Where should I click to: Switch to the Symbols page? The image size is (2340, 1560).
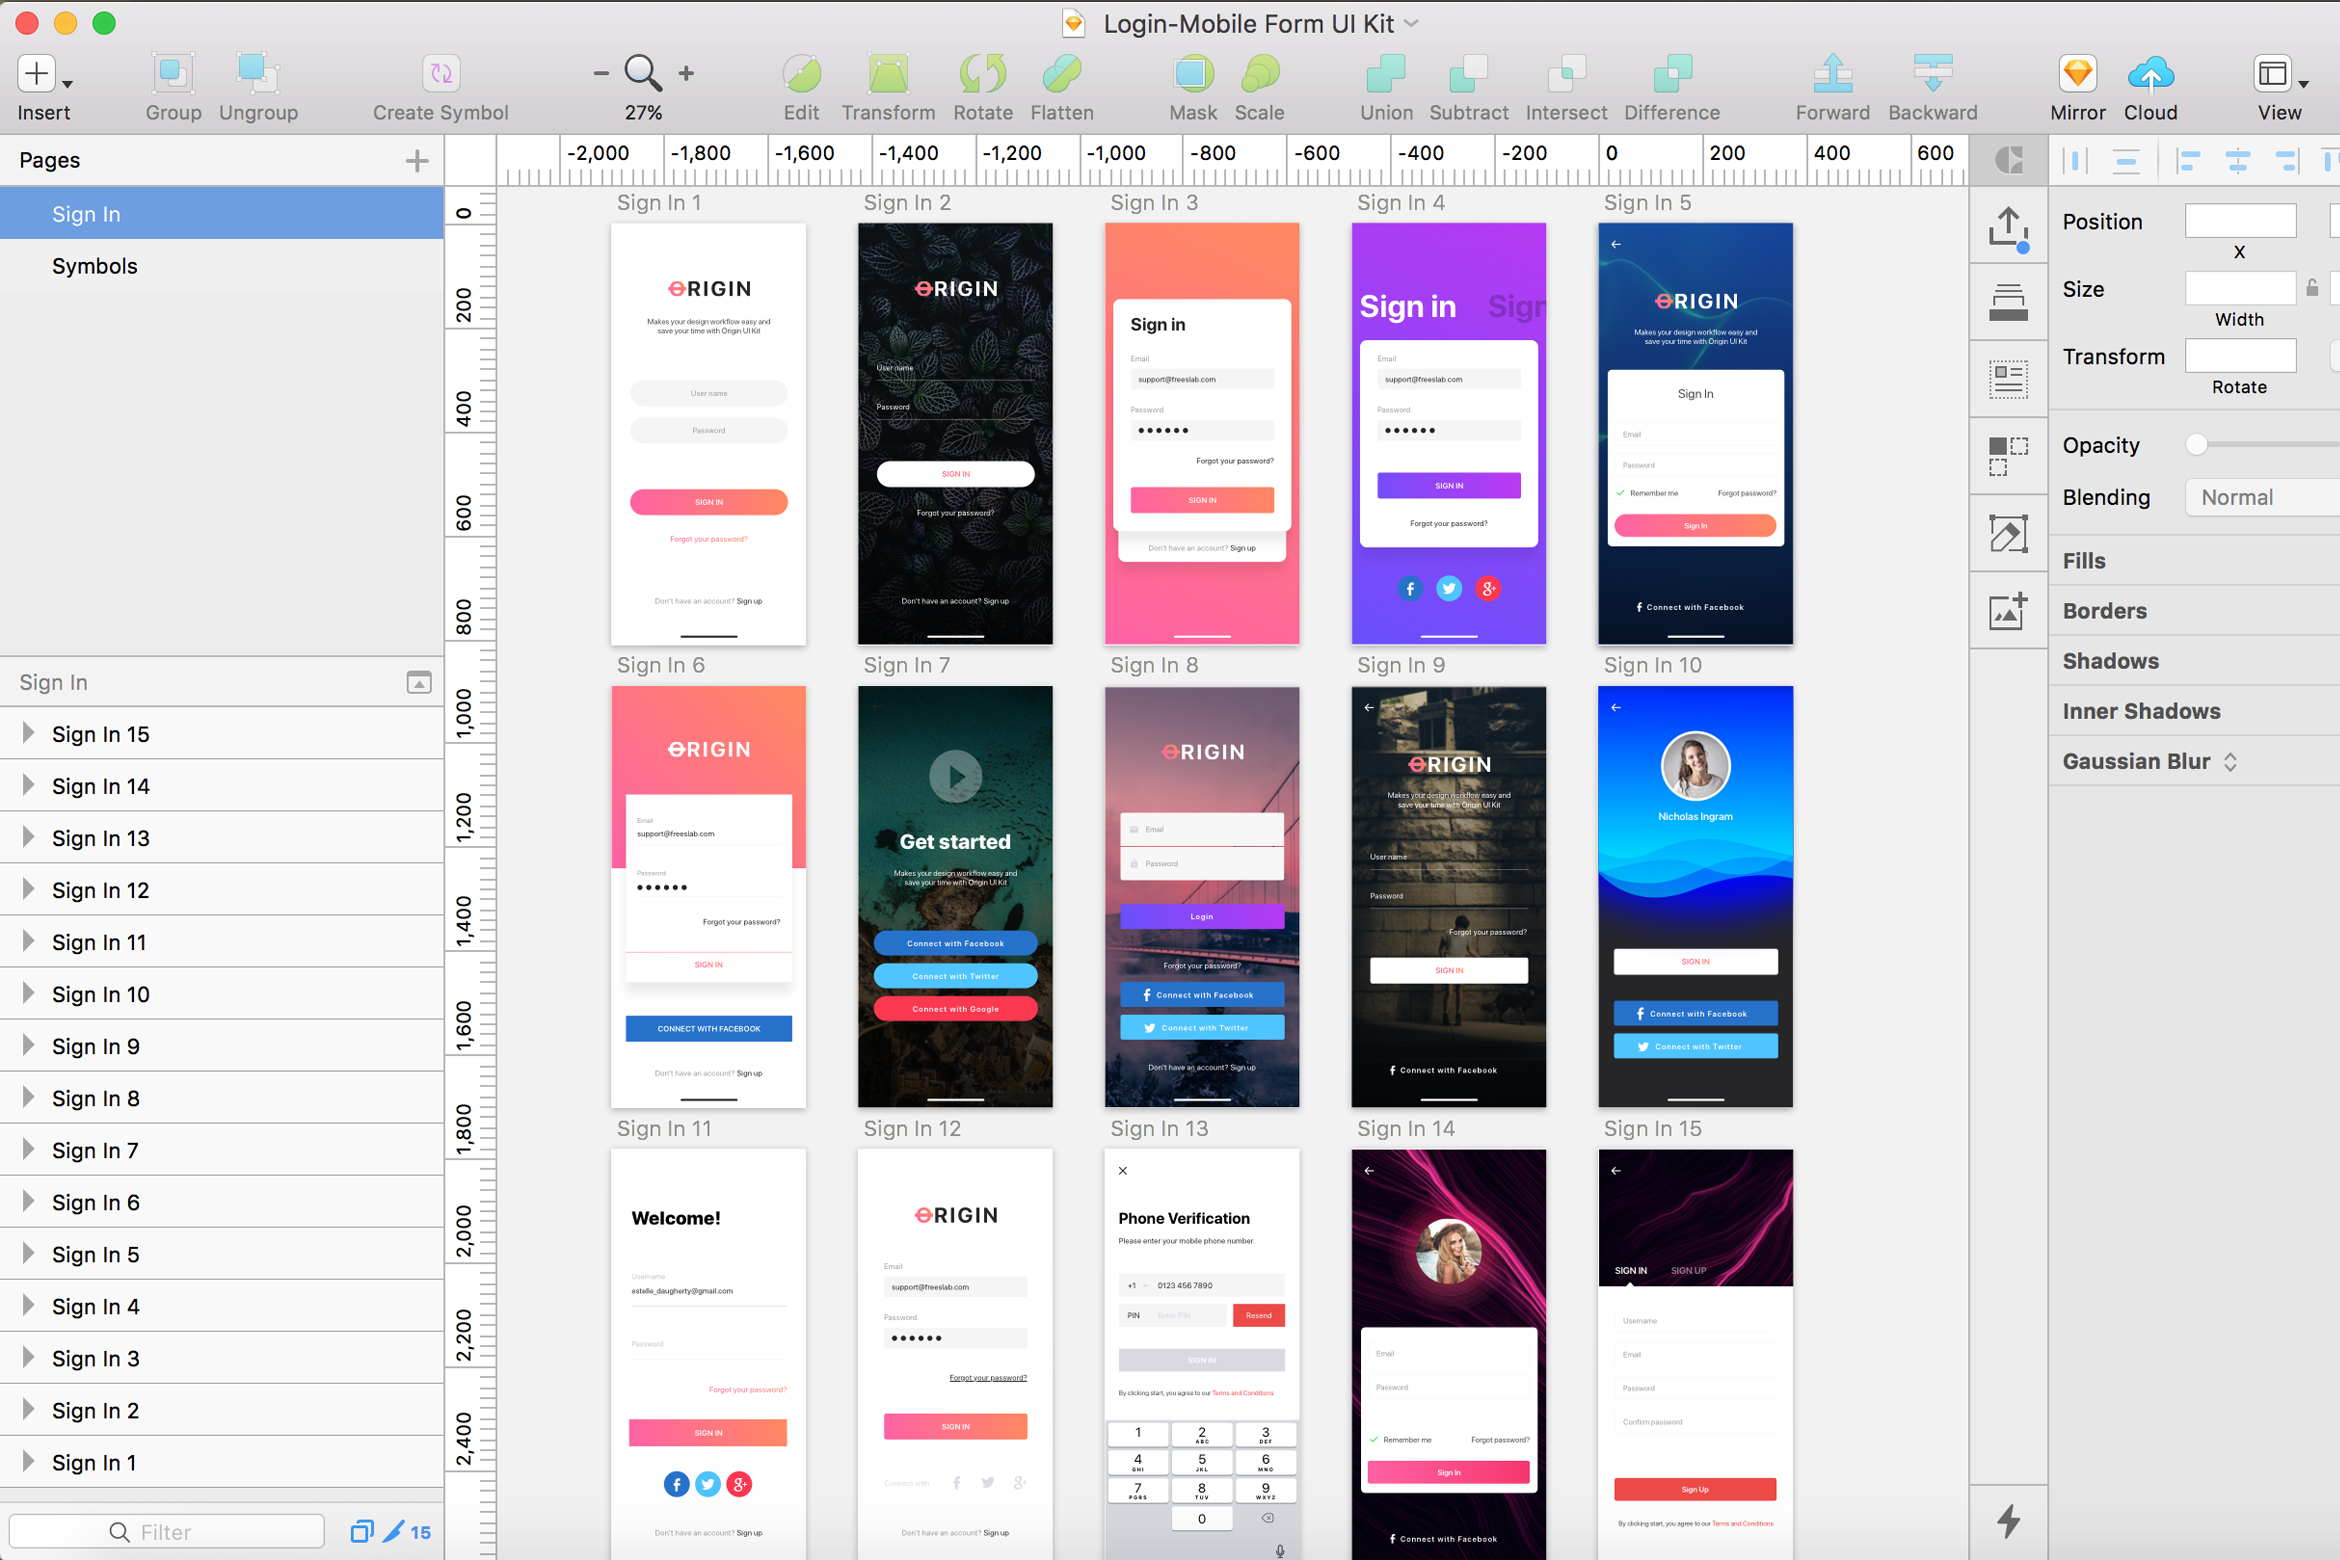95,266
